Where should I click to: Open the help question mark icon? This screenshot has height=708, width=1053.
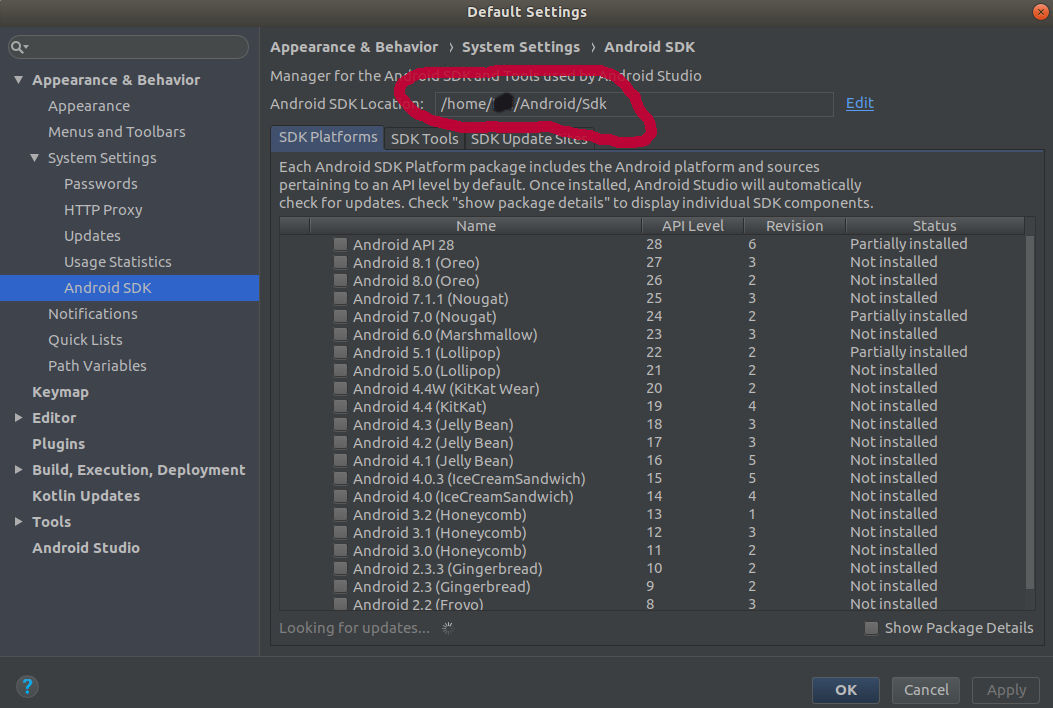(27, 687)
